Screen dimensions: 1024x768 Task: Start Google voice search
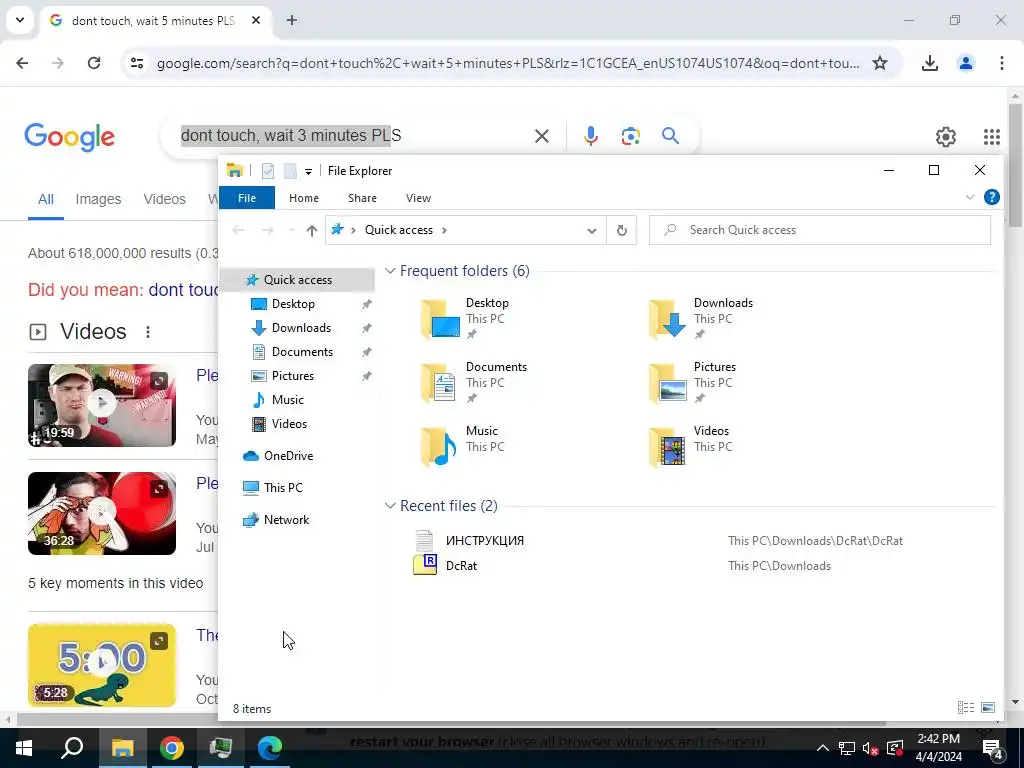(591, 136)
